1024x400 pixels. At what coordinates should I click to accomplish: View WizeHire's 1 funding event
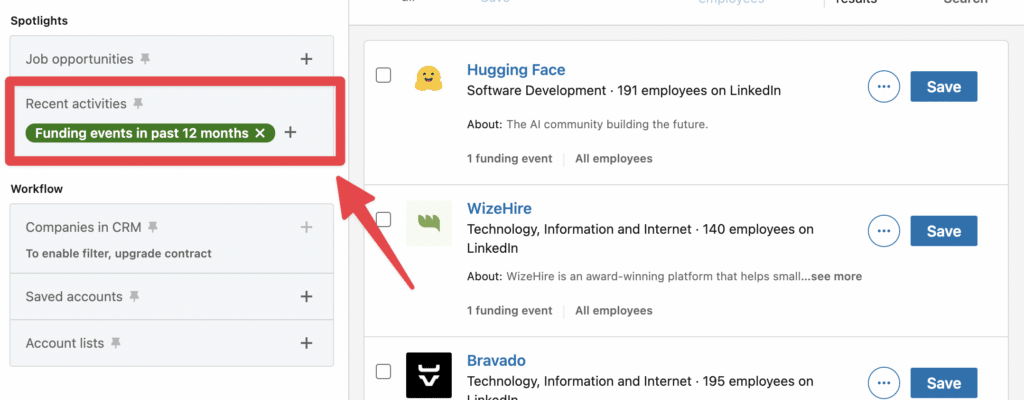(x=509, y=311)
